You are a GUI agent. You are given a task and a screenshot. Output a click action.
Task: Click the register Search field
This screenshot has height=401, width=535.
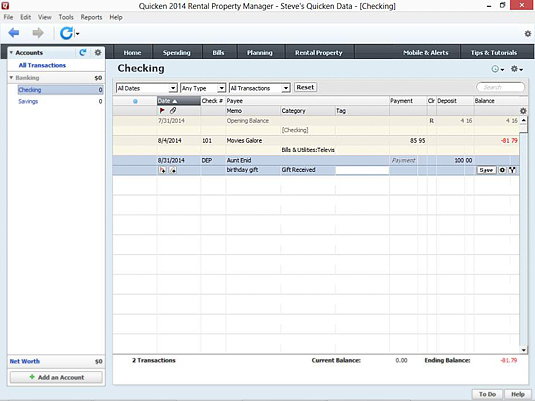click(500, 87)
